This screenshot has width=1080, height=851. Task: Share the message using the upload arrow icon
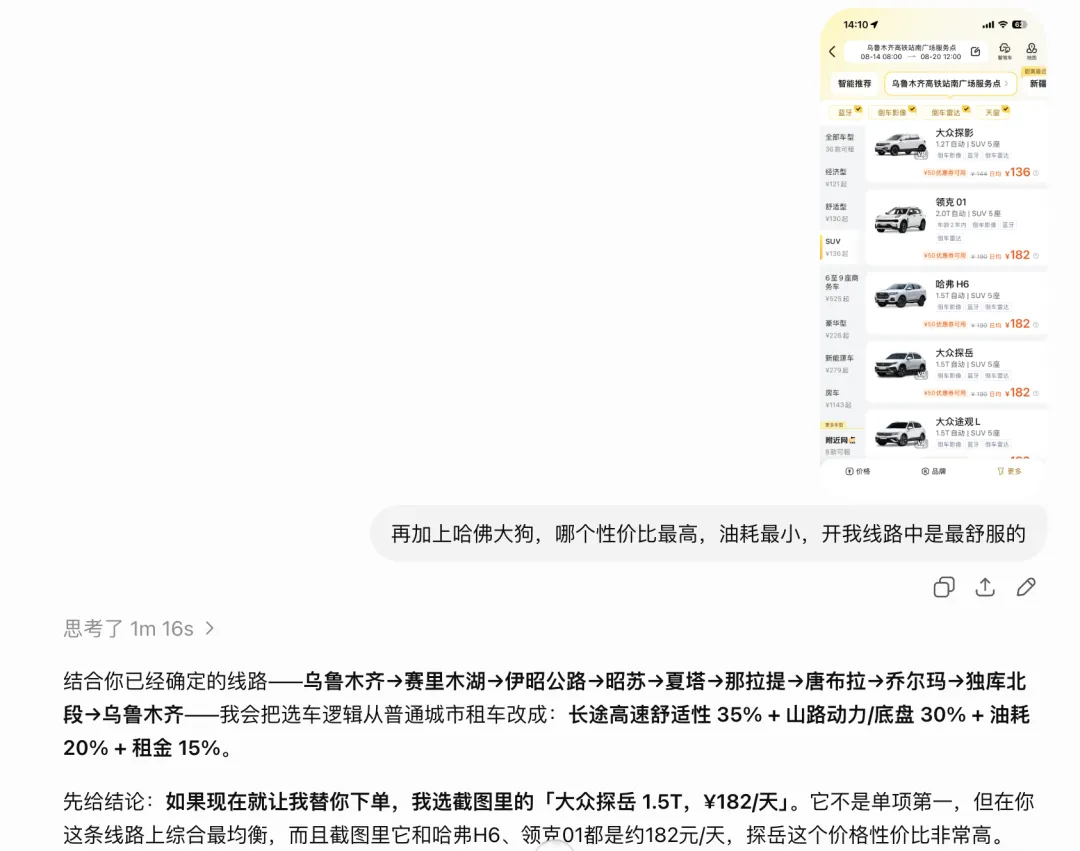[x=985, y=587]
